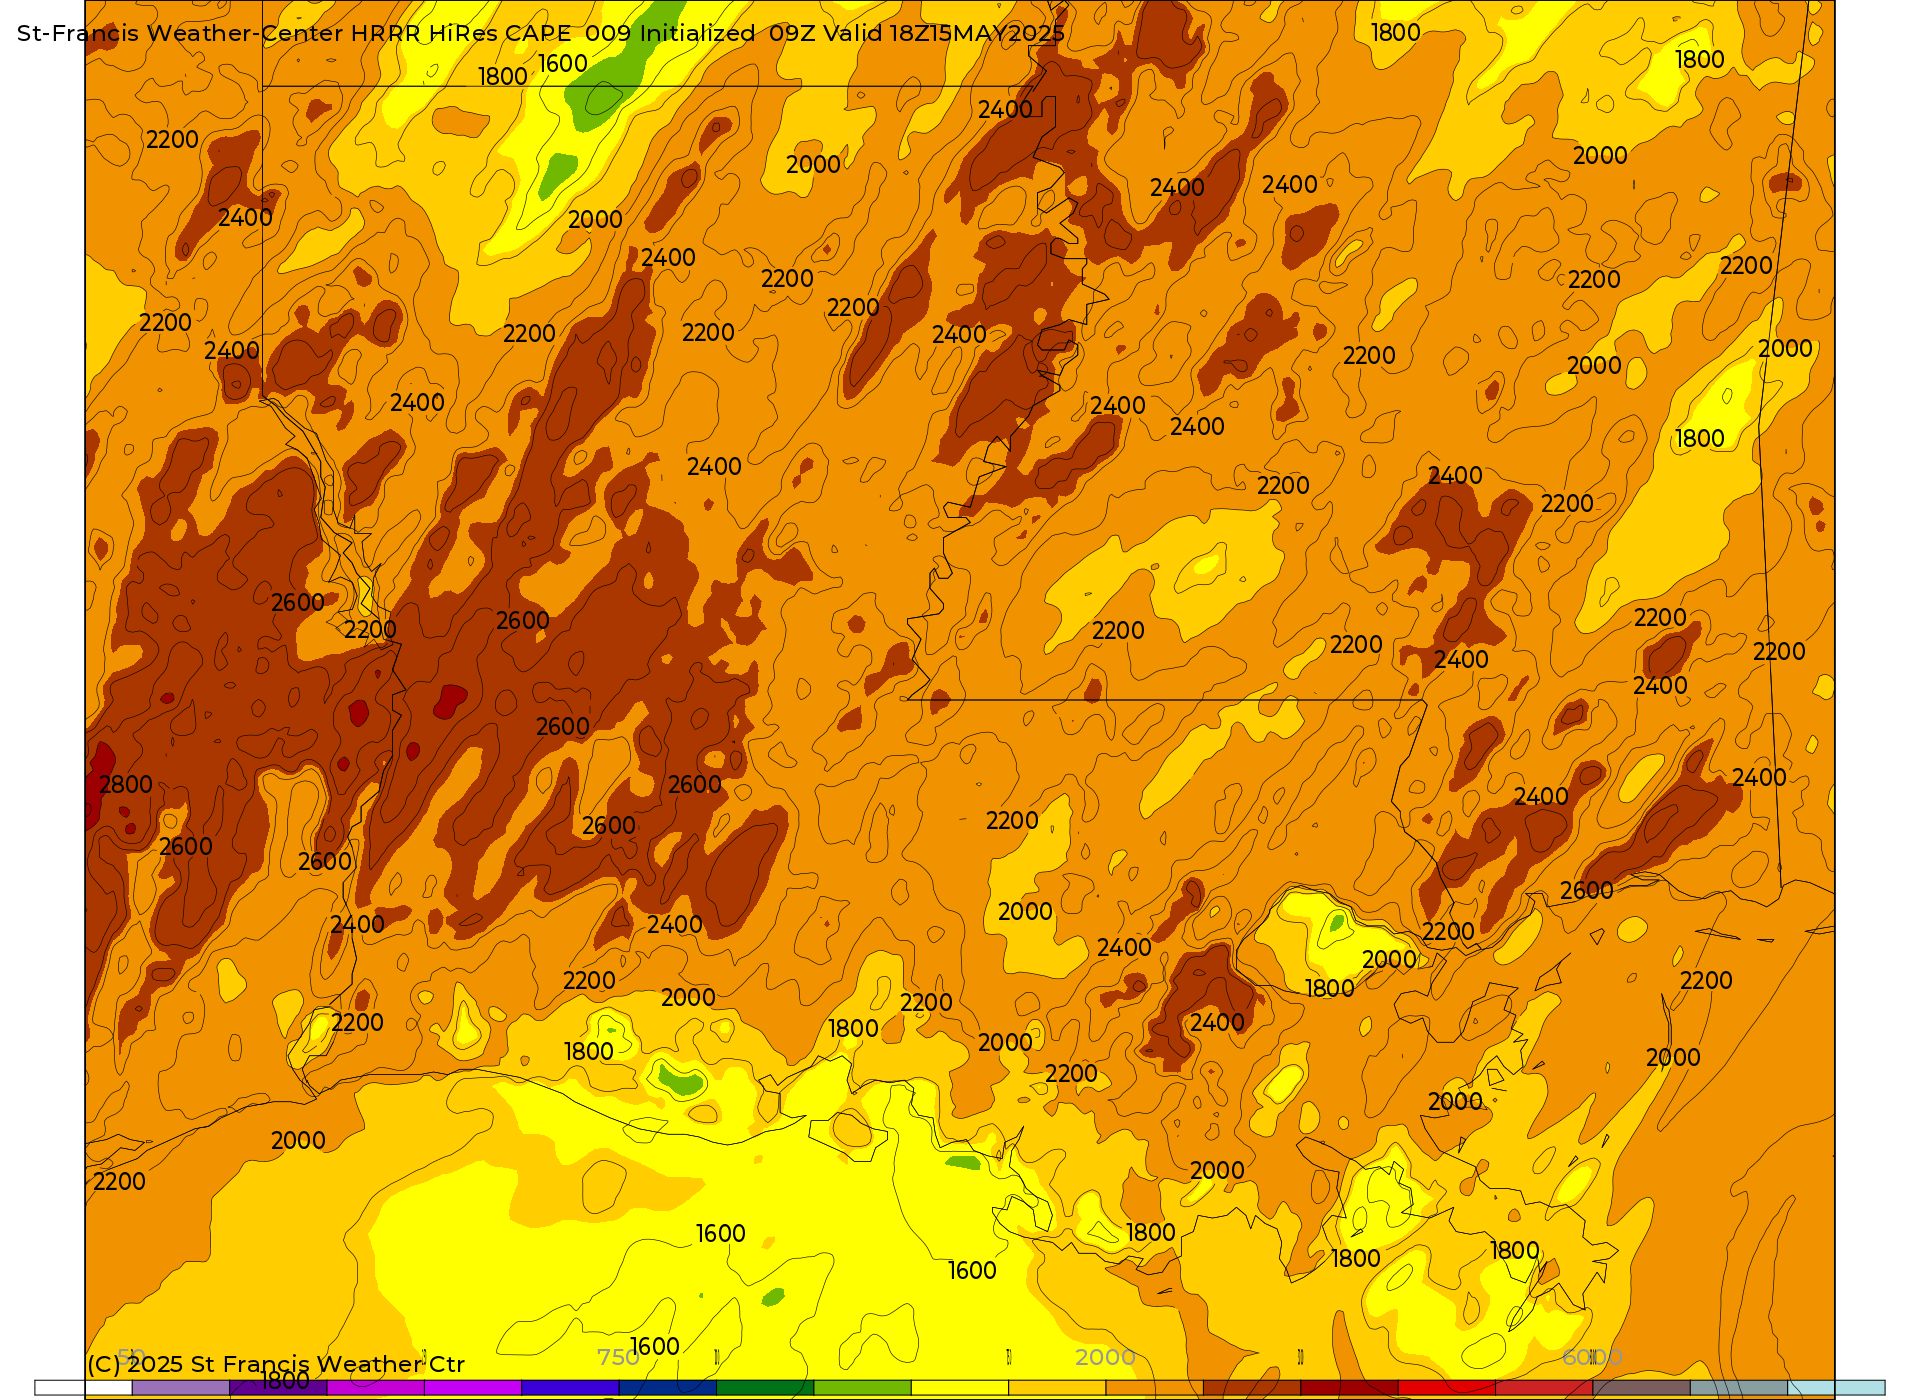The image size is (1920, 1400).
Task: Pick the gray-brown legend swatch
Action: (1641, 1388)
